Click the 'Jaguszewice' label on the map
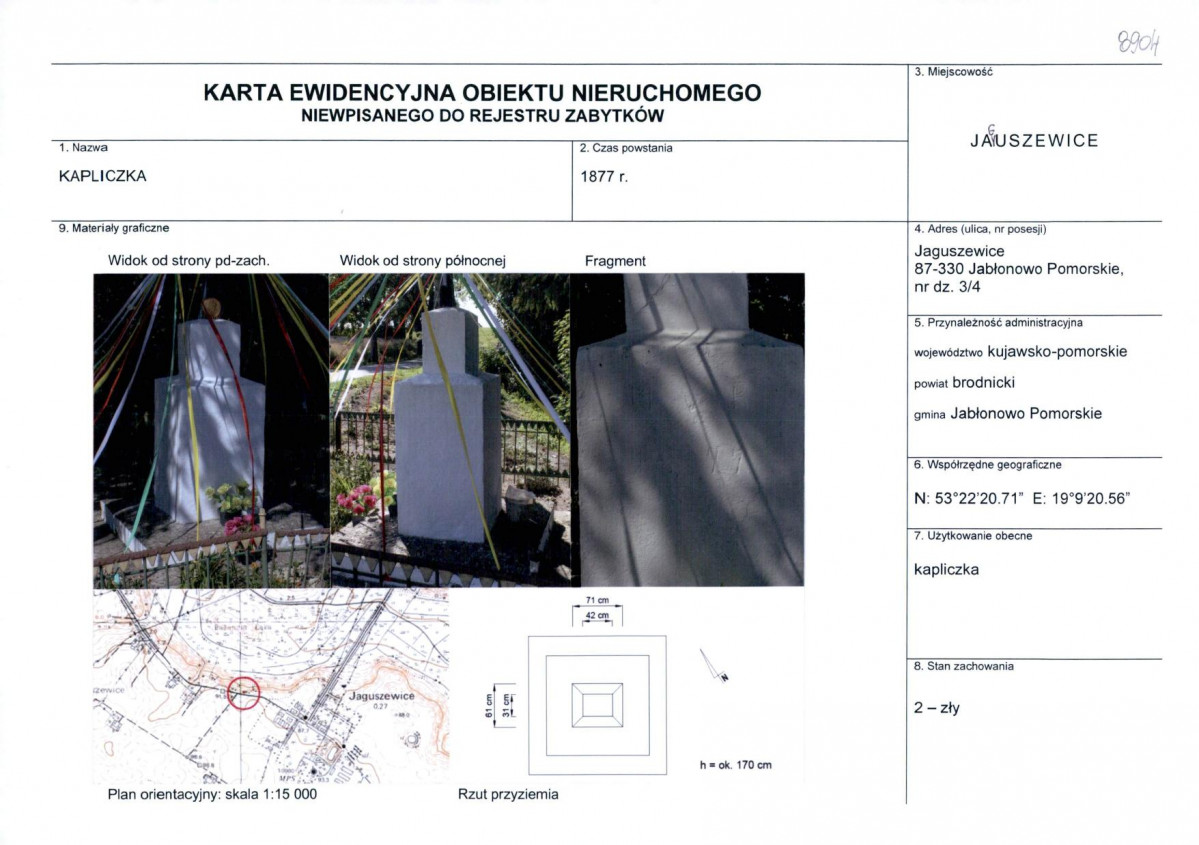 click(382, 696)
